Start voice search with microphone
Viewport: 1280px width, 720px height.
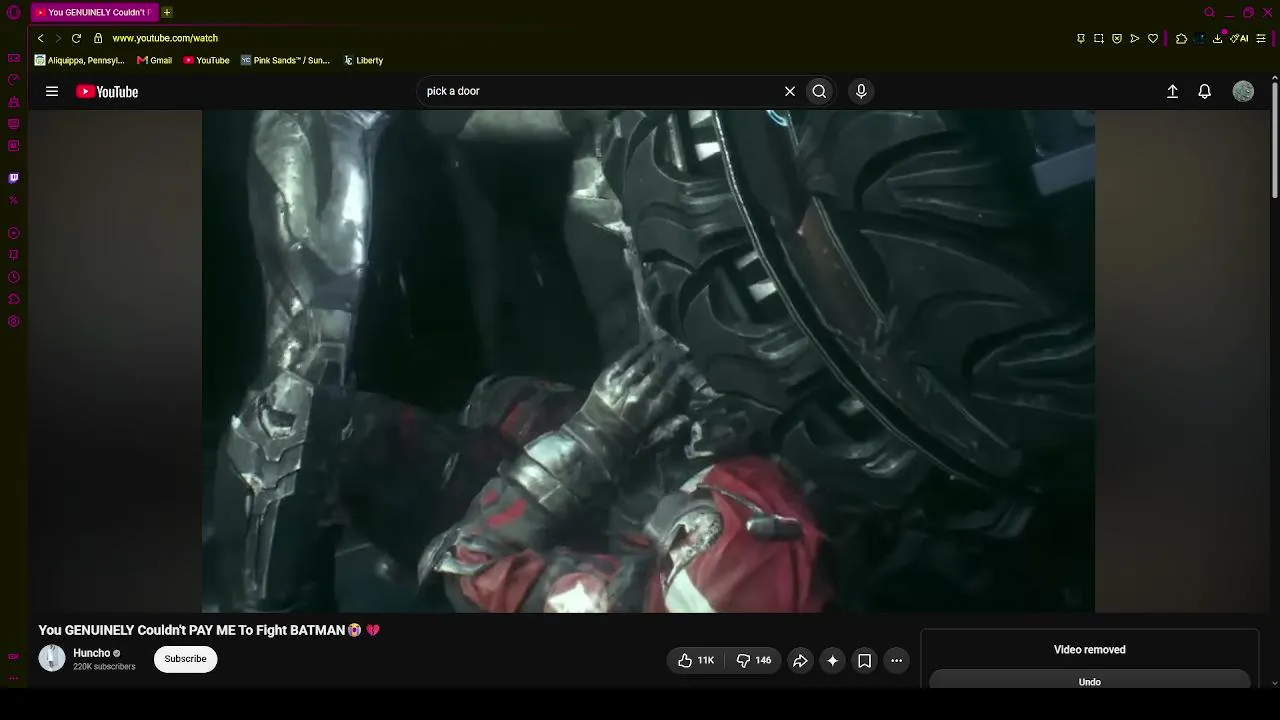[x=861, y=91]
